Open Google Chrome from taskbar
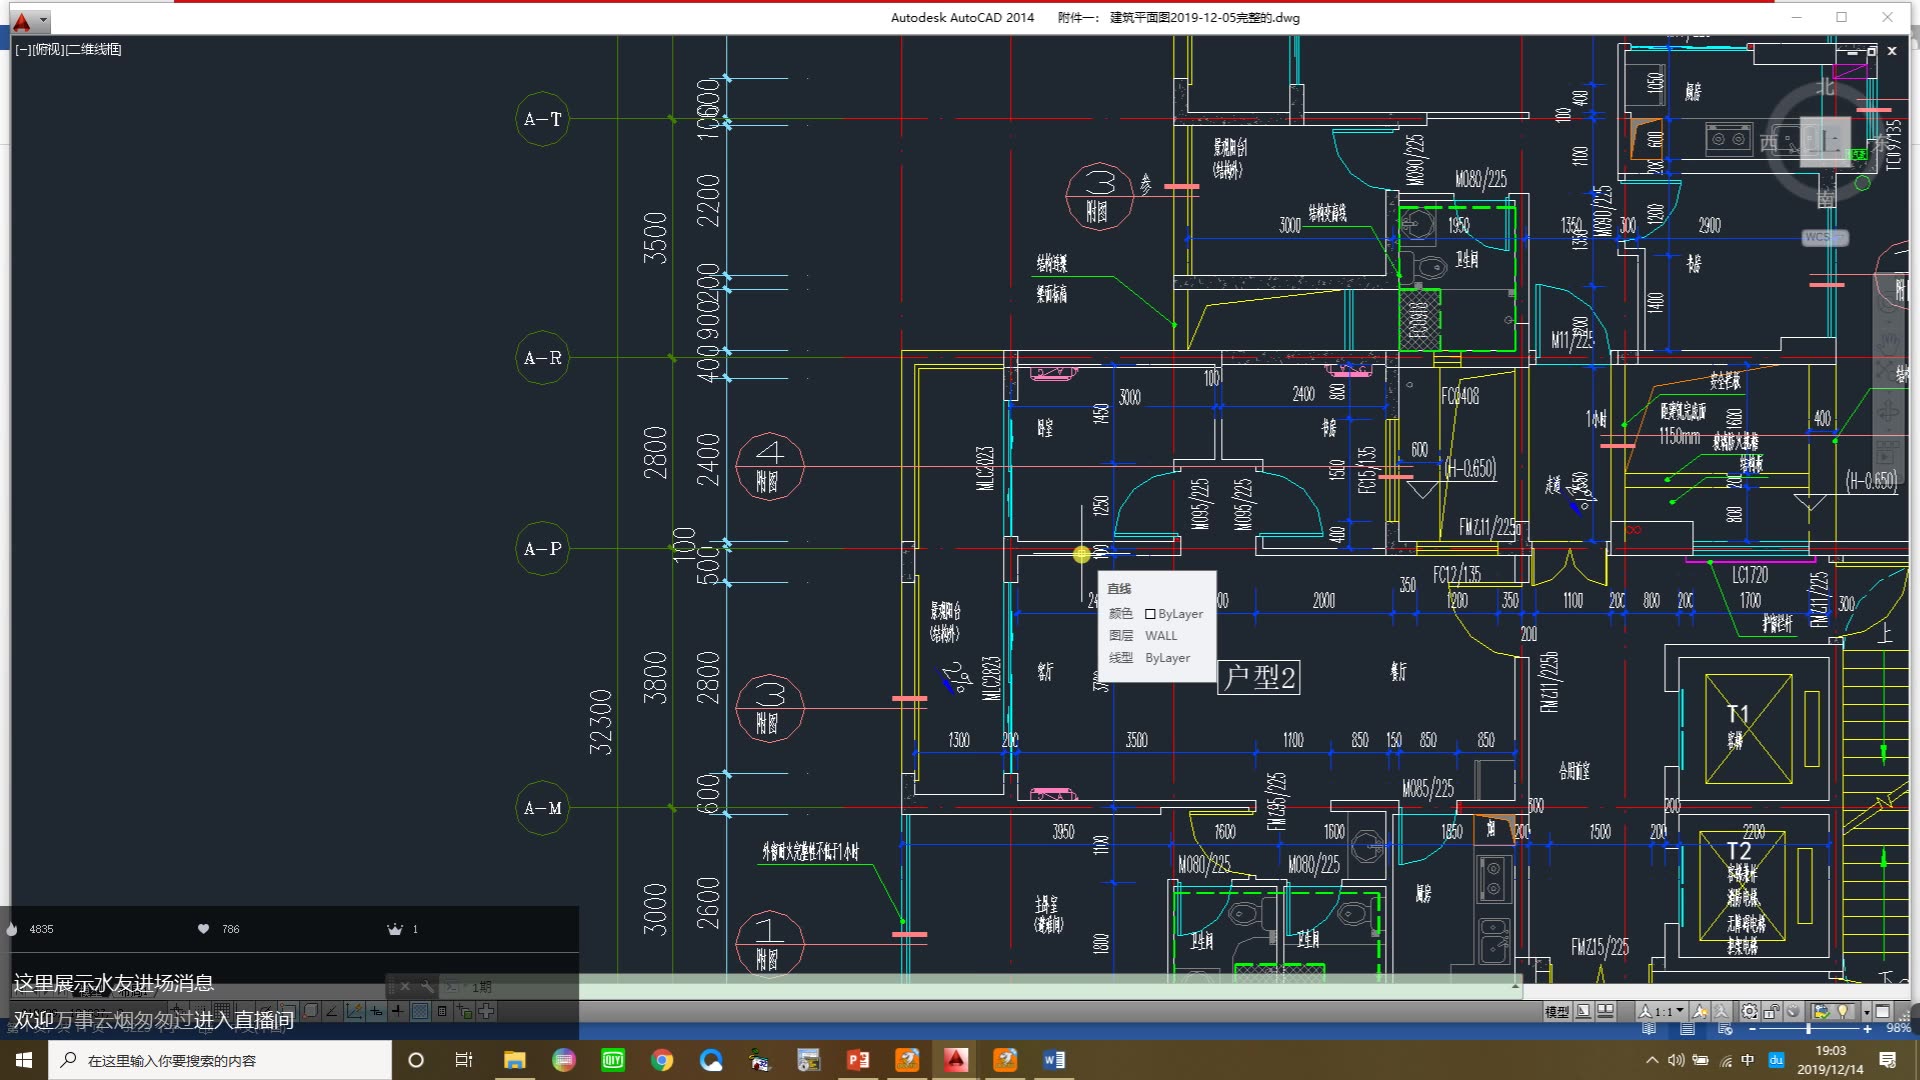Screen dimensions: 1920x1080 (x=662, y=1060)
